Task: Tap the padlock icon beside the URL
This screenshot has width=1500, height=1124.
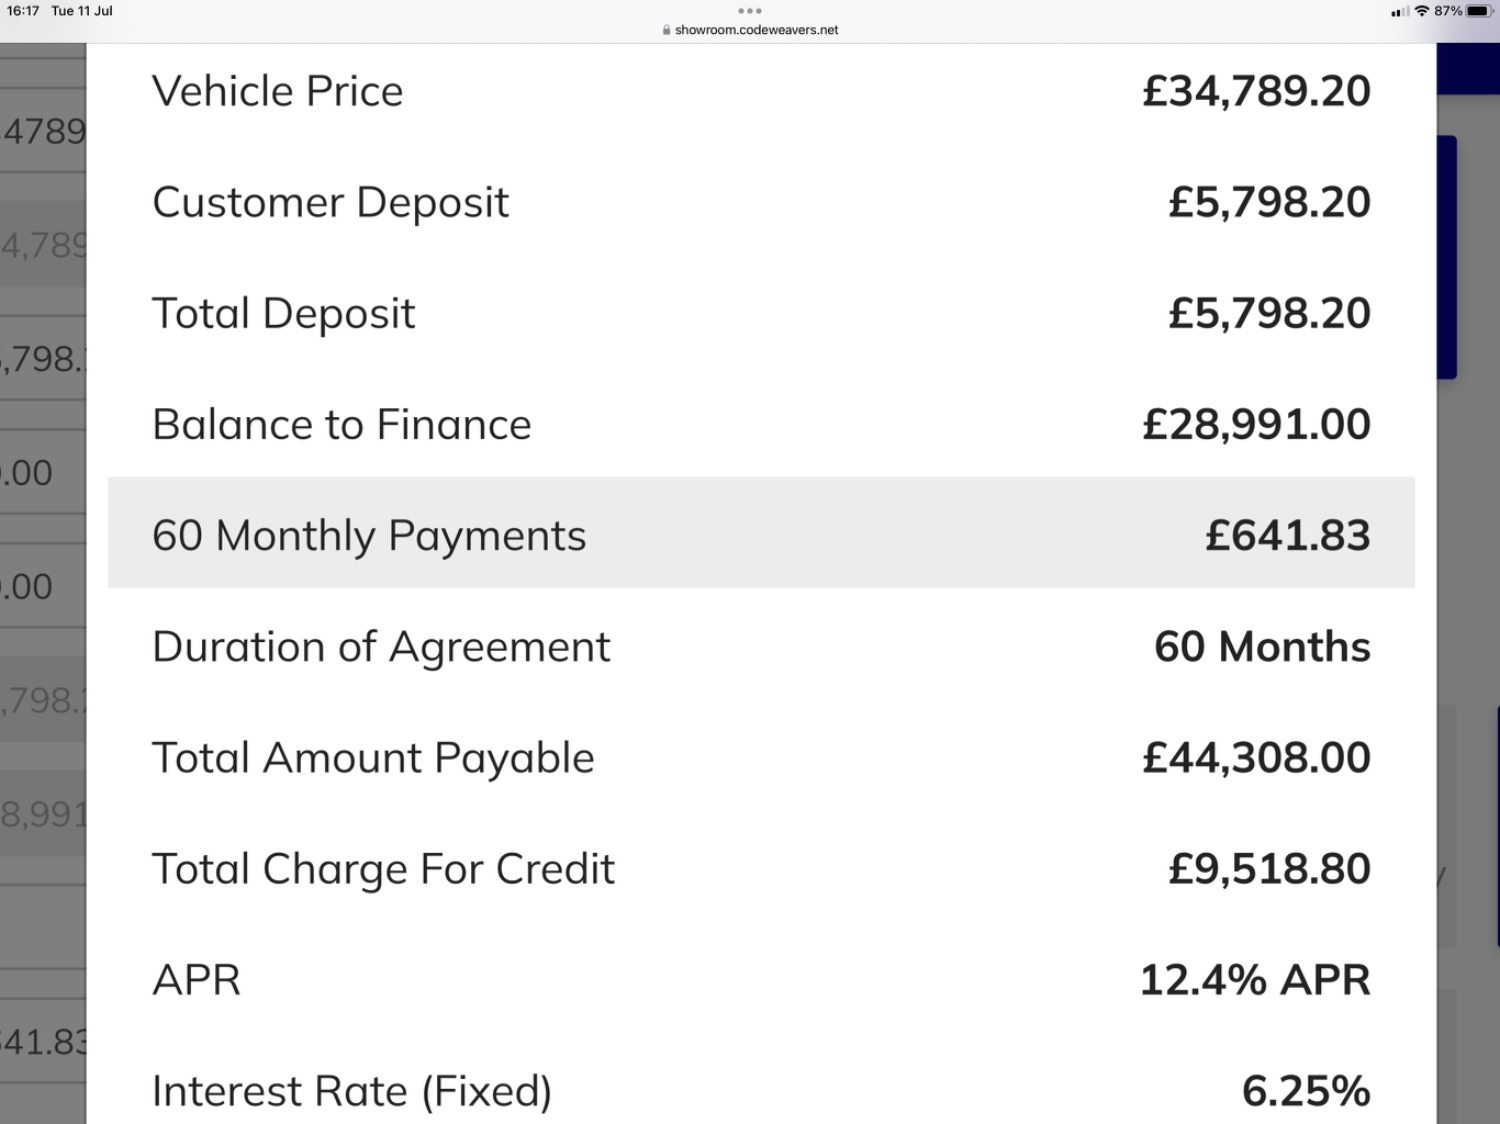Action: click(x=666, y=30)
